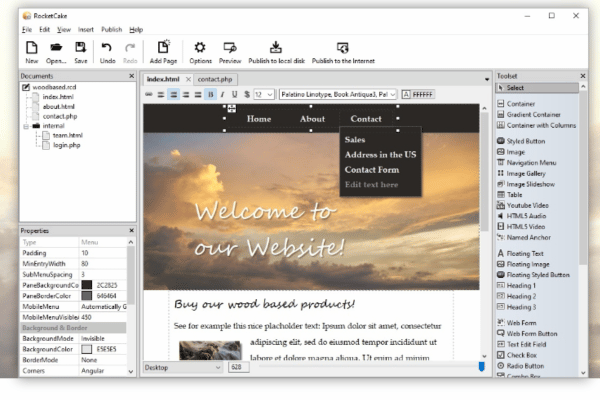The width and height of the screenshot is (600, 400).
Task: Choose Named Anchor tool
Action: [524, 237]
